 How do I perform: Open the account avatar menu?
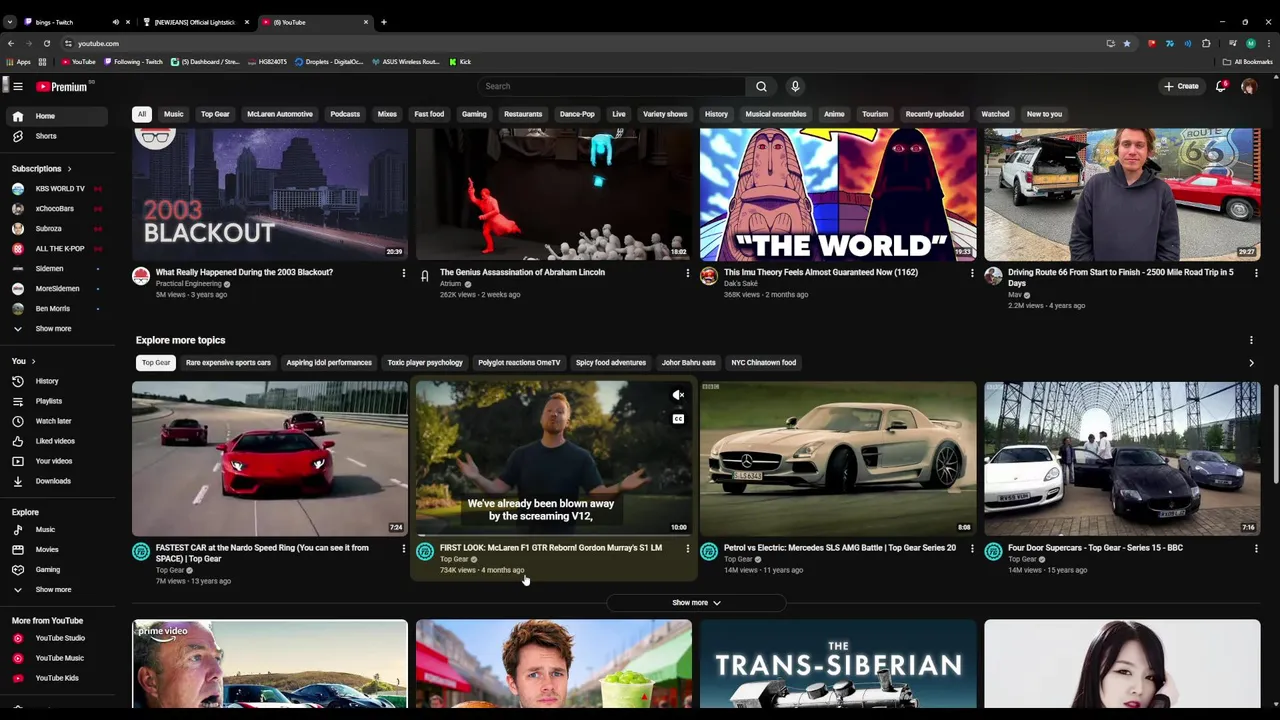(x=1249, y=87)
